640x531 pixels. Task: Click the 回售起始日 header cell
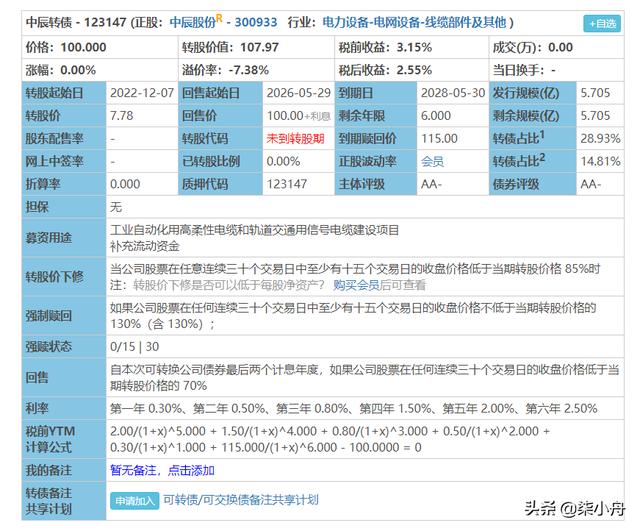[220, 93]
